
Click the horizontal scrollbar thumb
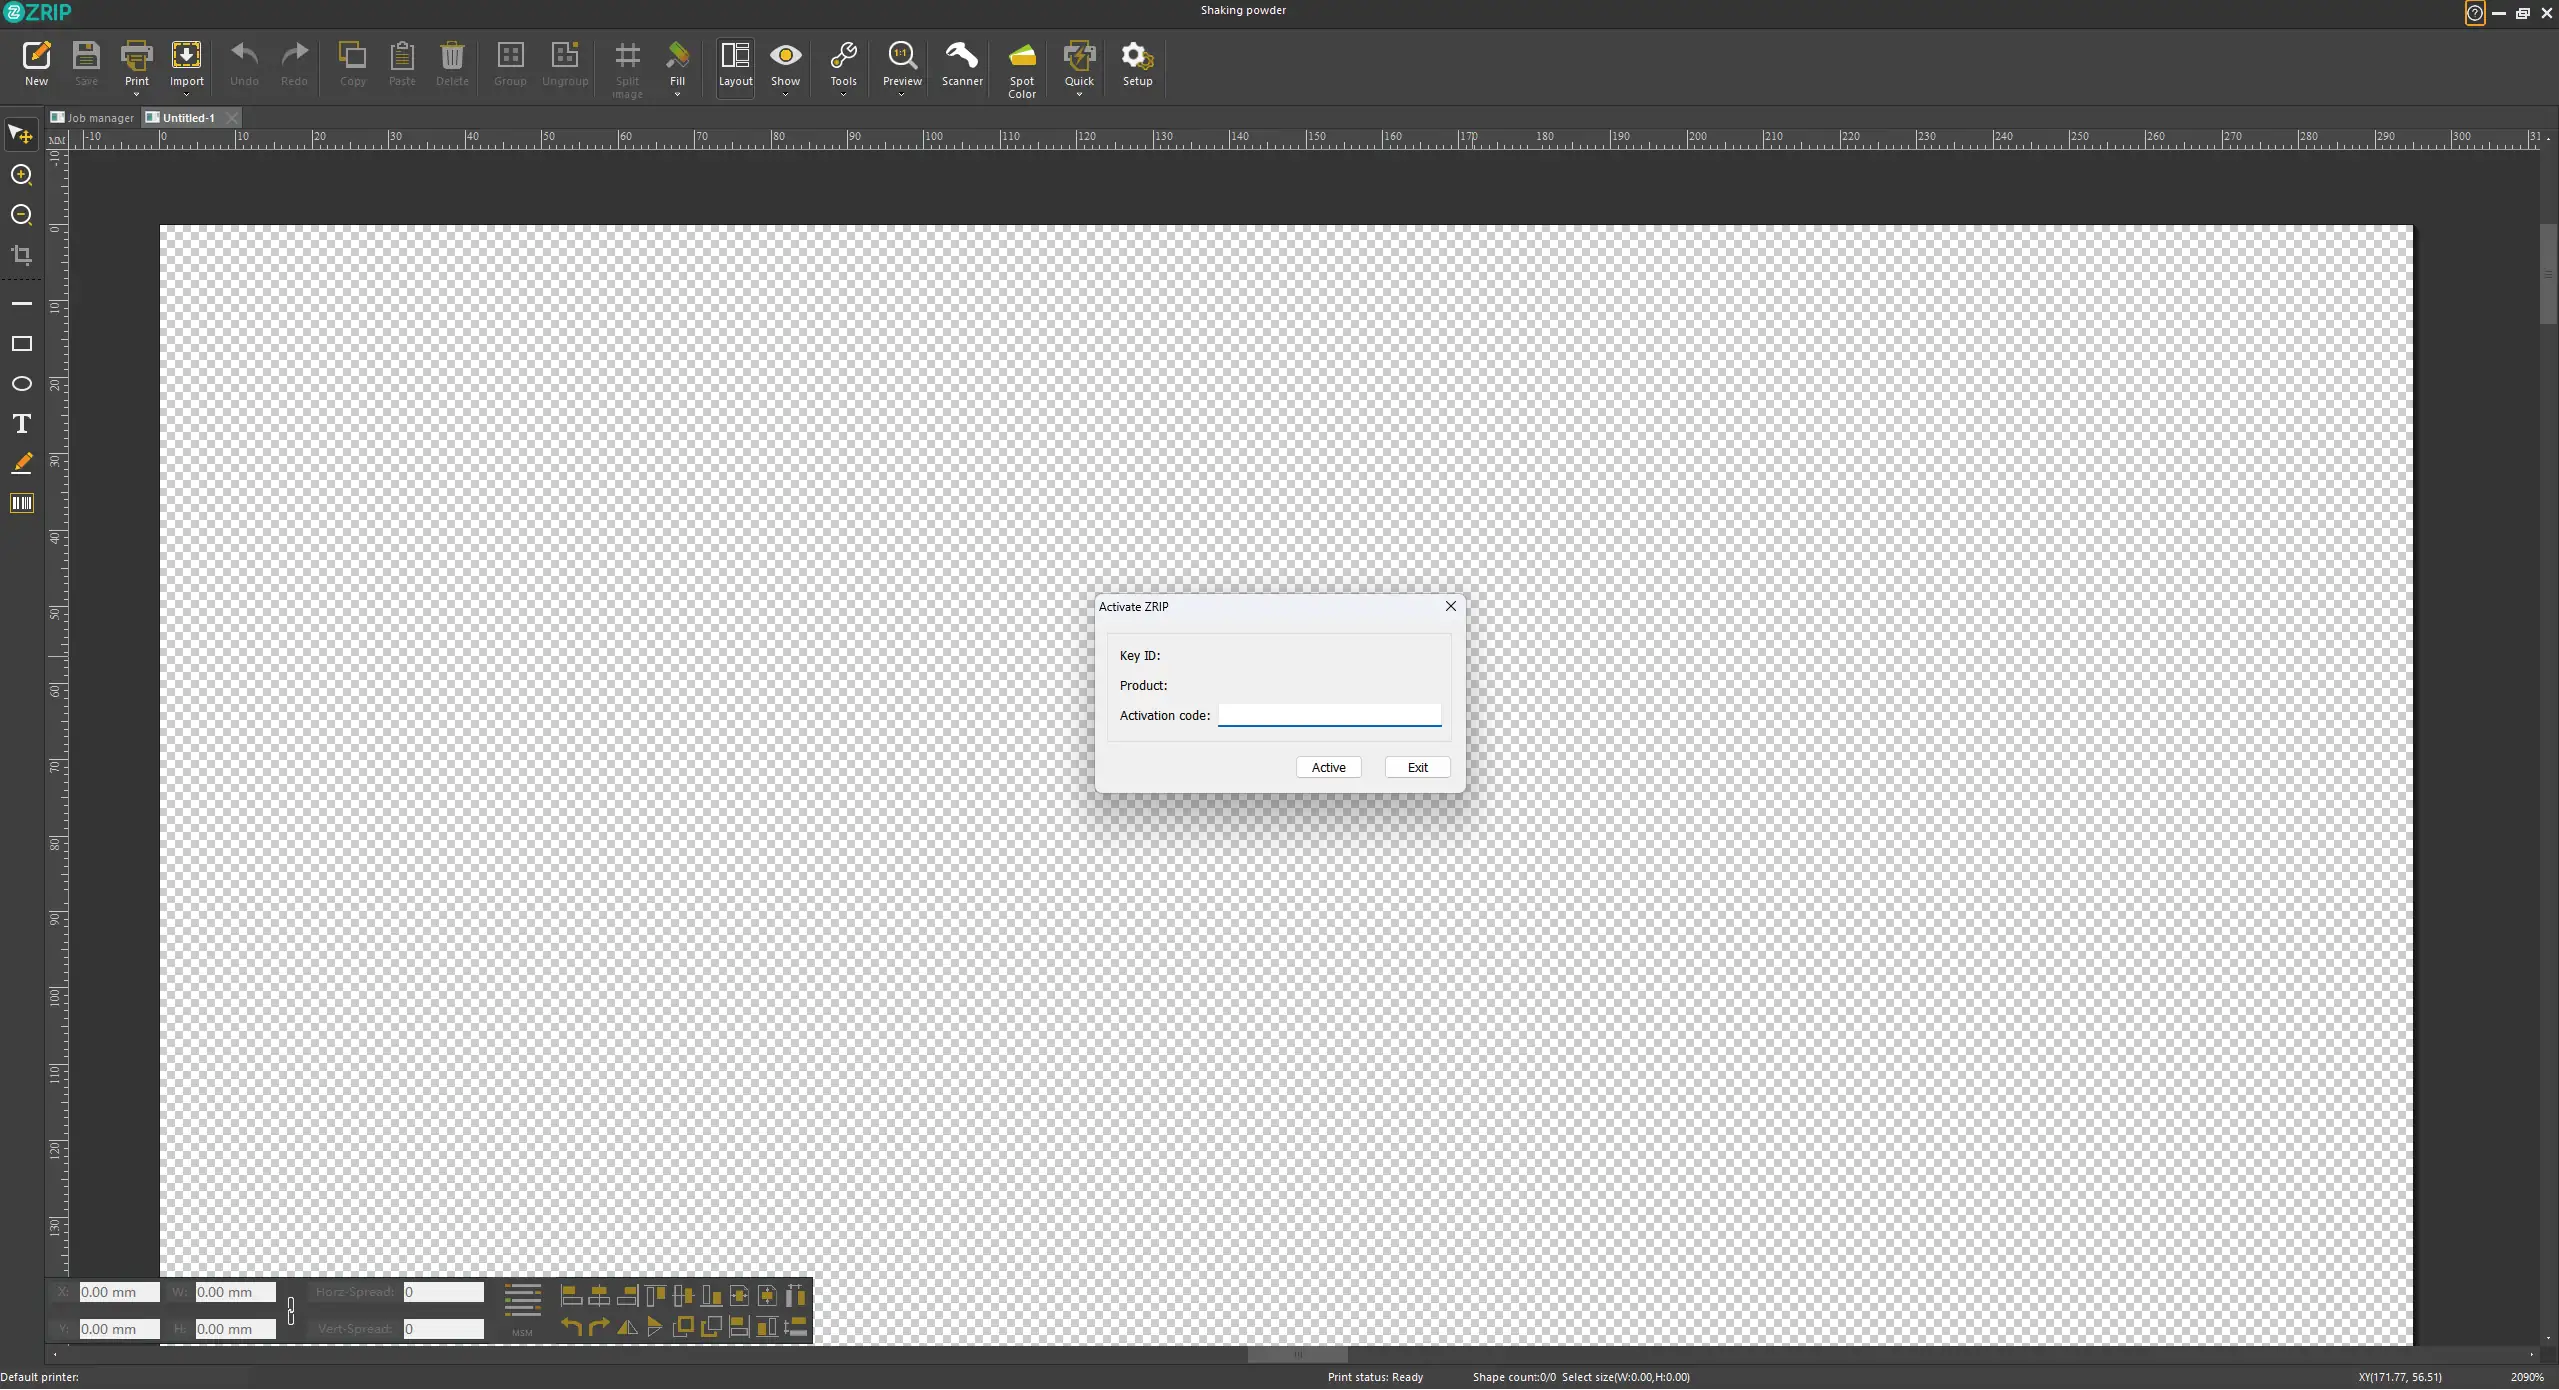pyautogui.click(x=1297, y=1356)
